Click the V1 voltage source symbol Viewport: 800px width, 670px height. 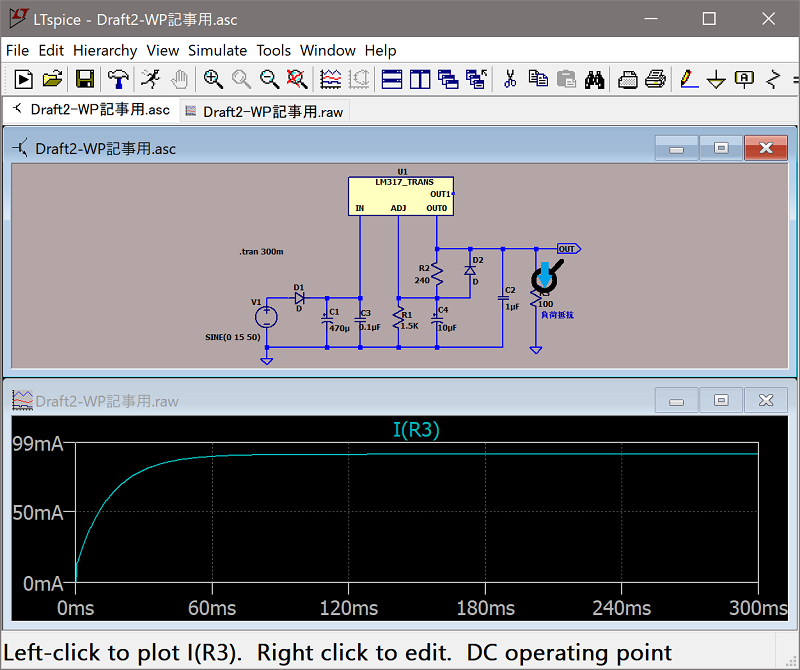pyautogui.click(x=266, y=317)
